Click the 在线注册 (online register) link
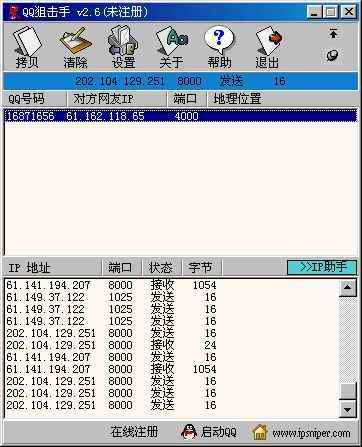 pos(134,432)
